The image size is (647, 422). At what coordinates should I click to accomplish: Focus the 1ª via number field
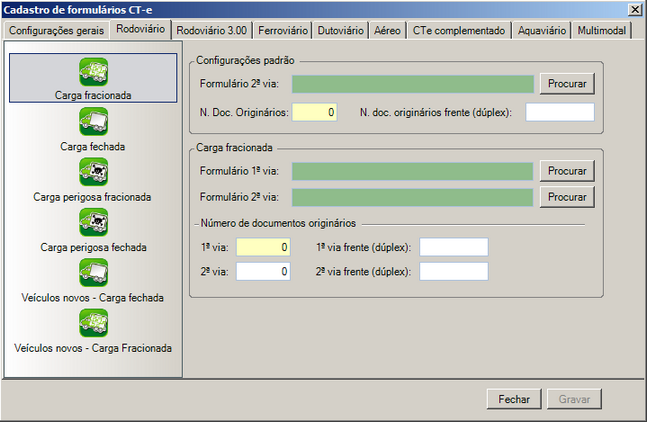click(x=263, y=247)
